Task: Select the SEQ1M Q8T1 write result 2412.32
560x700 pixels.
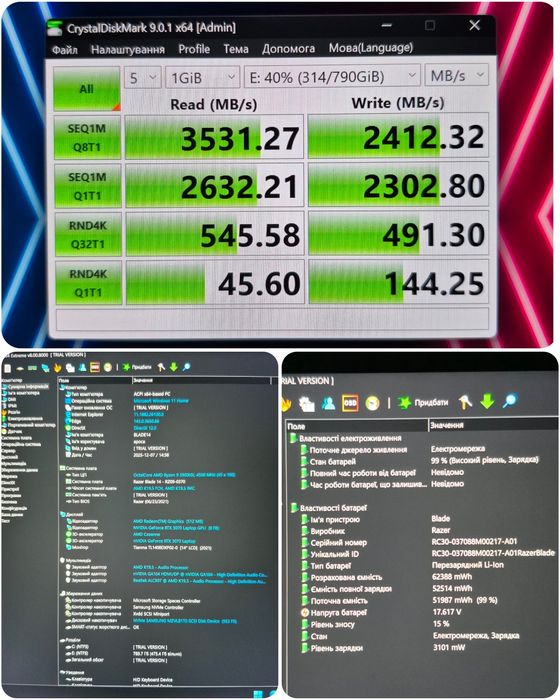Action: pos(398,136)
